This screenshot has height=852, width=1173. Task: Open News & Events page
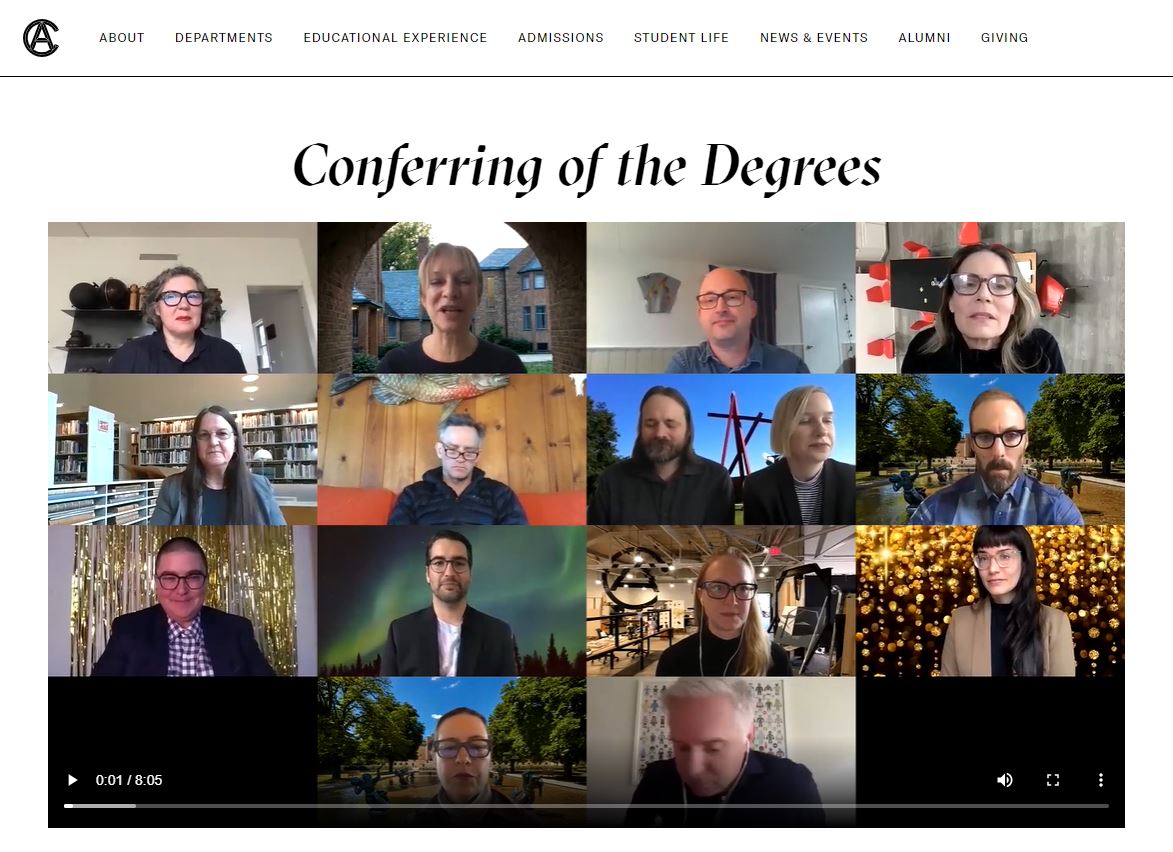click(x=814, y=38)
